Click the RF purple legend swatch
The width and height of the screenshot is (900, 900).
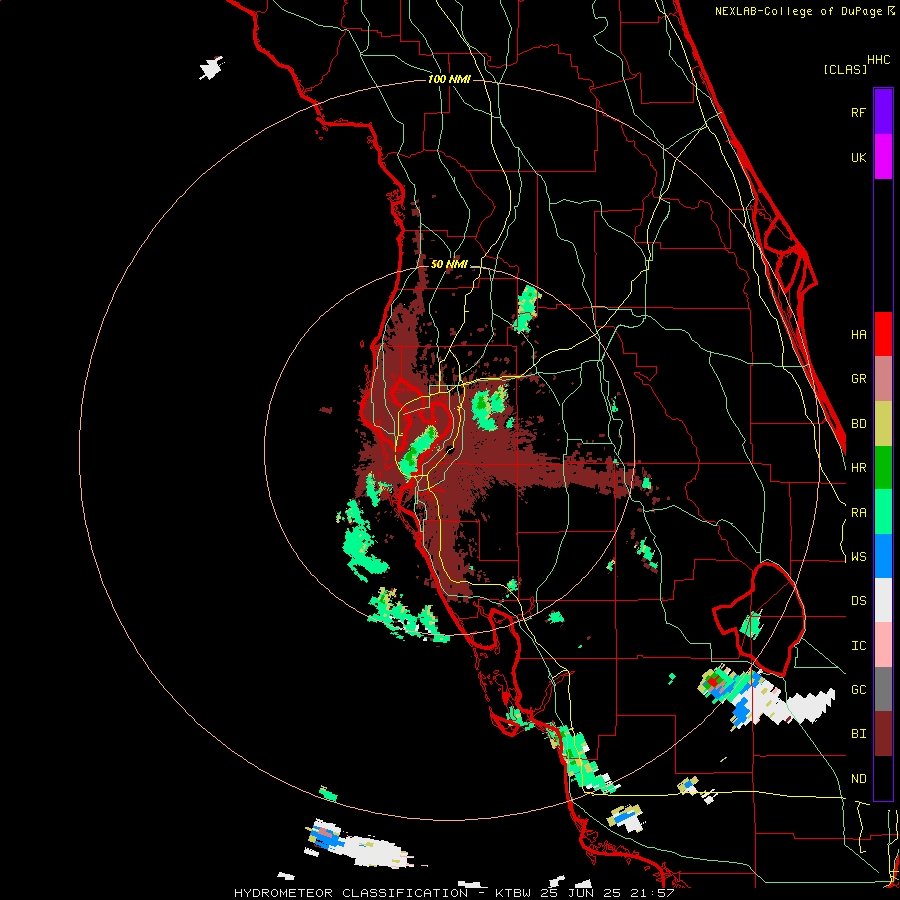click(x=883, y=112)
